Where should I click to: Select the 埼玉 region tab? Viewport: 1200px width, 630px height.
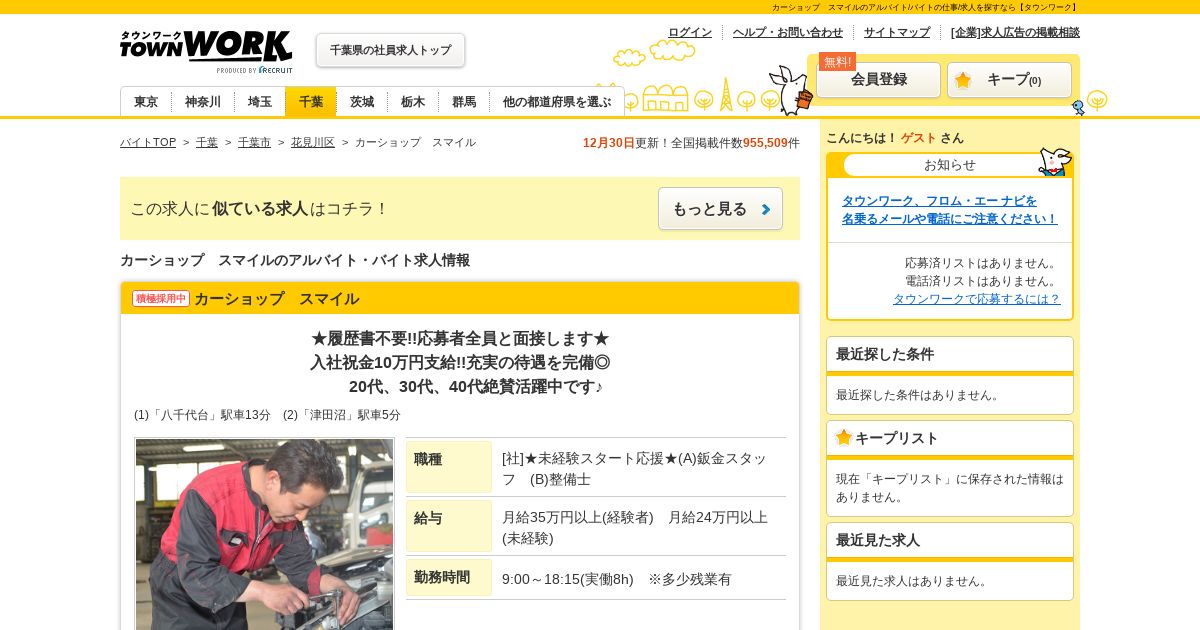[260, 102]
